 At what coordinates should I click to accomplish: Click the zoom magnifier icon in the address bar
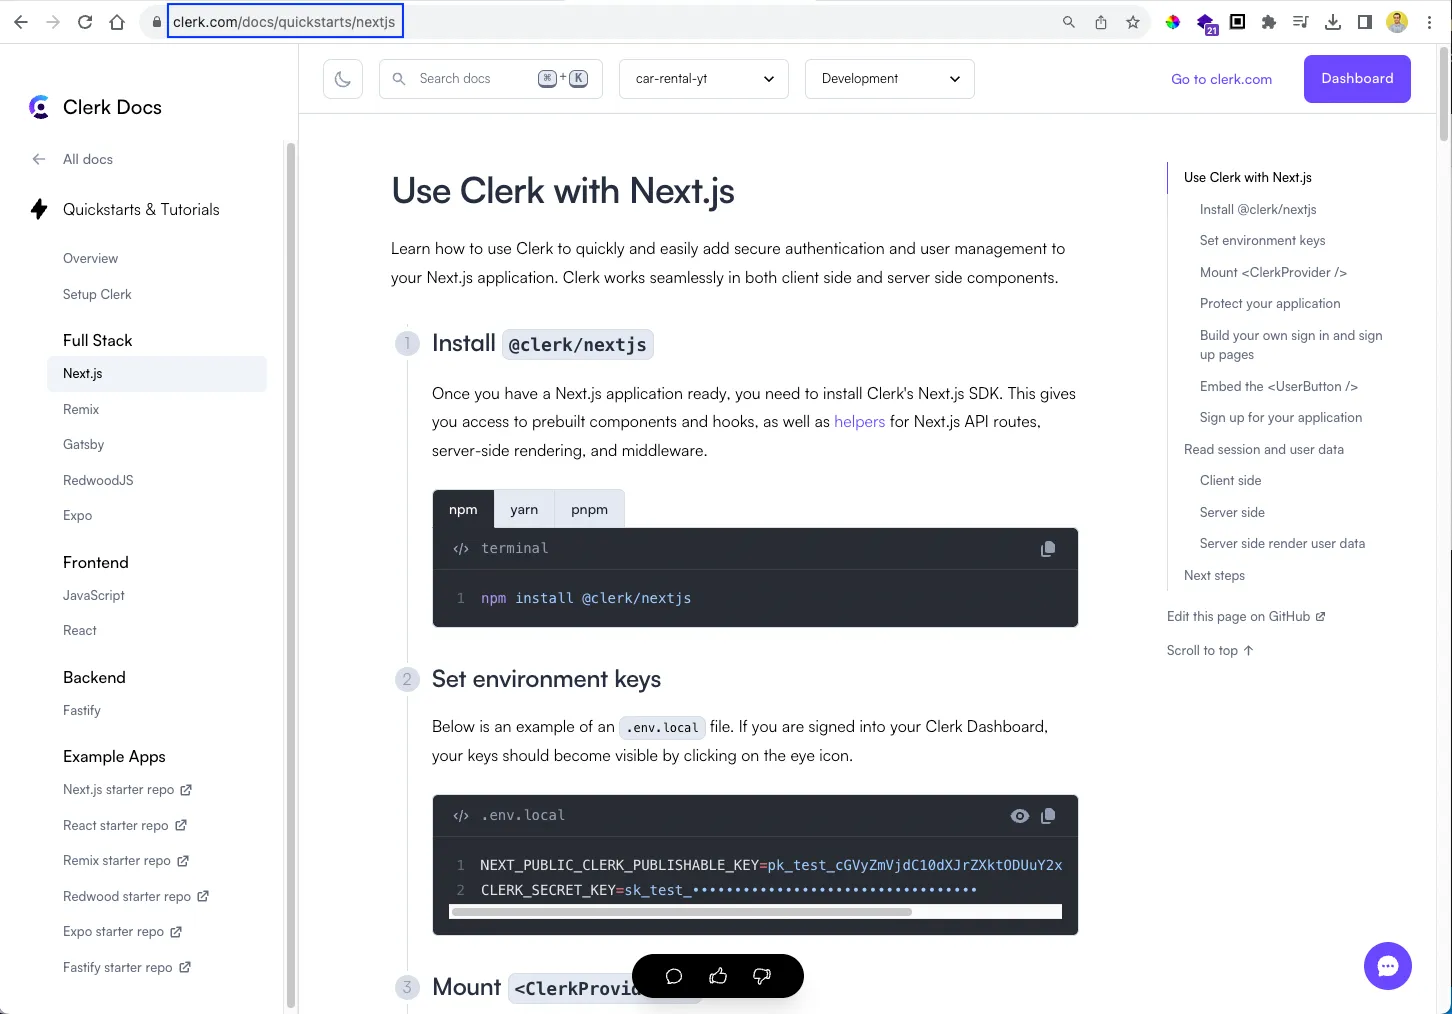click(1069, 22)
